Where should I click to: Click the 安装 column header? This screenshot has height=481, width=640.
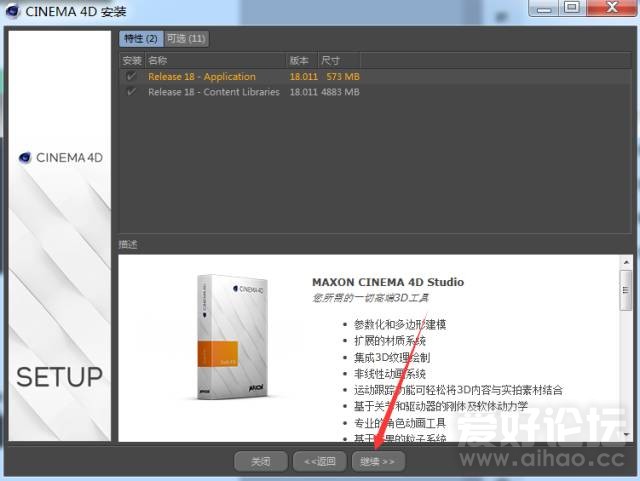pyautogui.click(x=132, y=61)
